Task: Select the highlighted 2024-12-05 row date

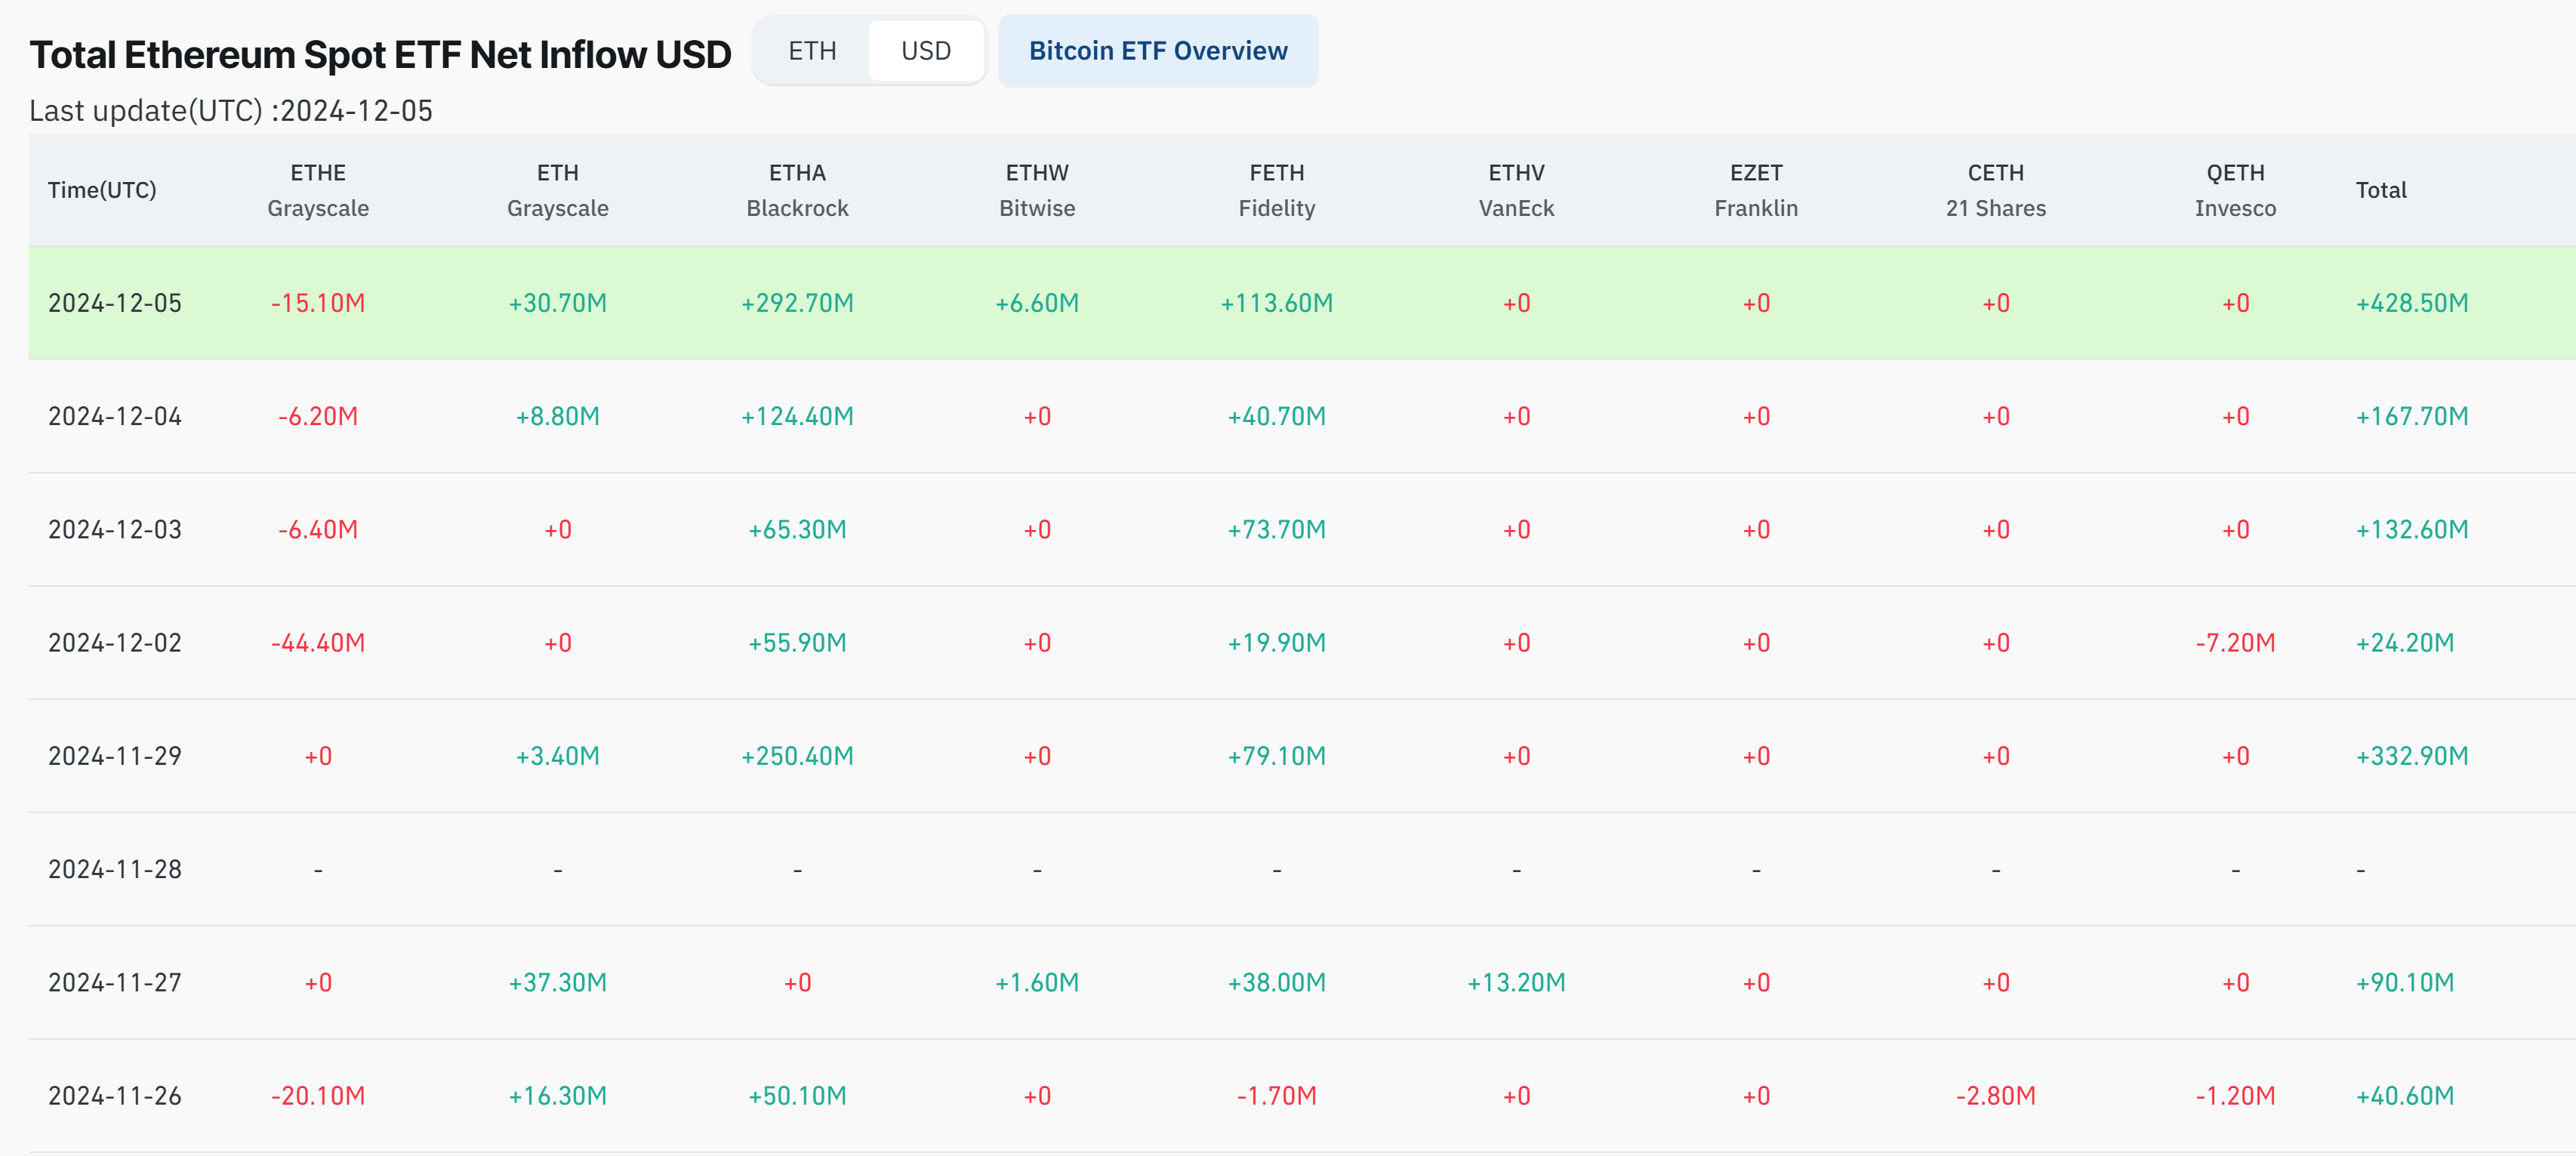Action: [115, 303]
